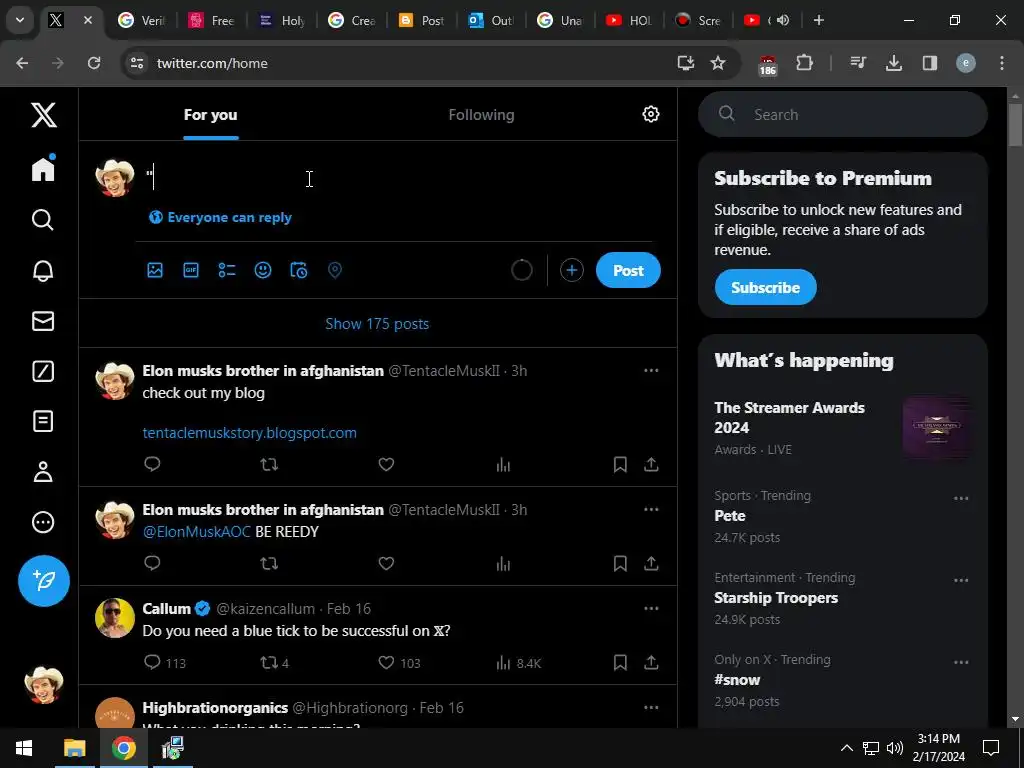Open more options on Callum's post
This screenshot has height=768, width=1024.
click(651, 608)
